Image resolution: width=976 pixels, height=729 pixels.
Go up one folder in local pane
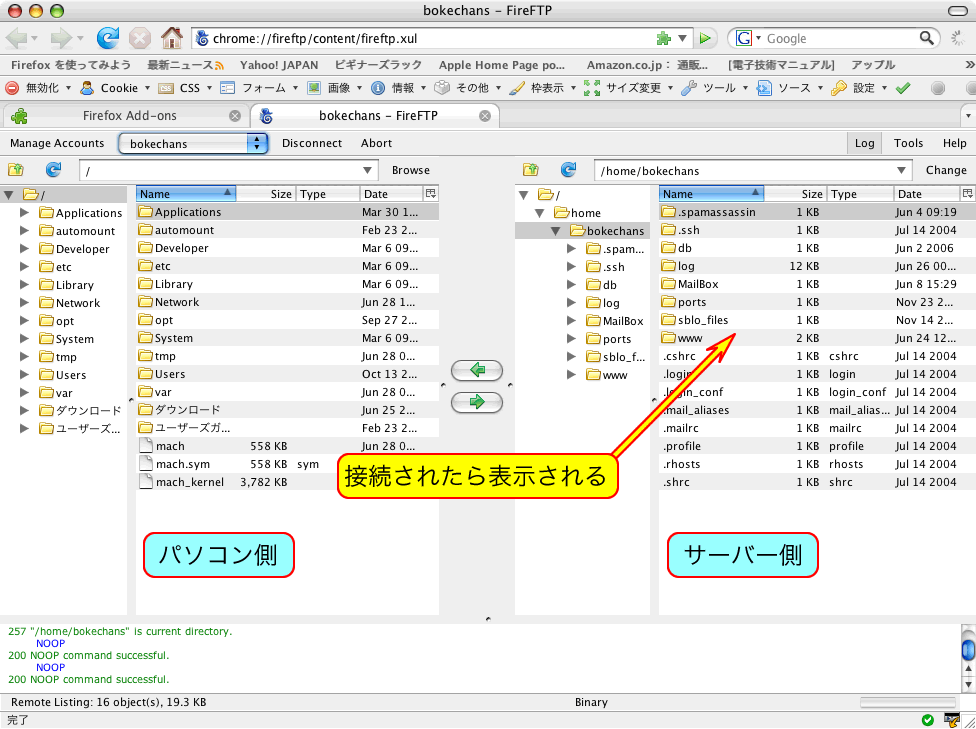[x=17, y=170]
